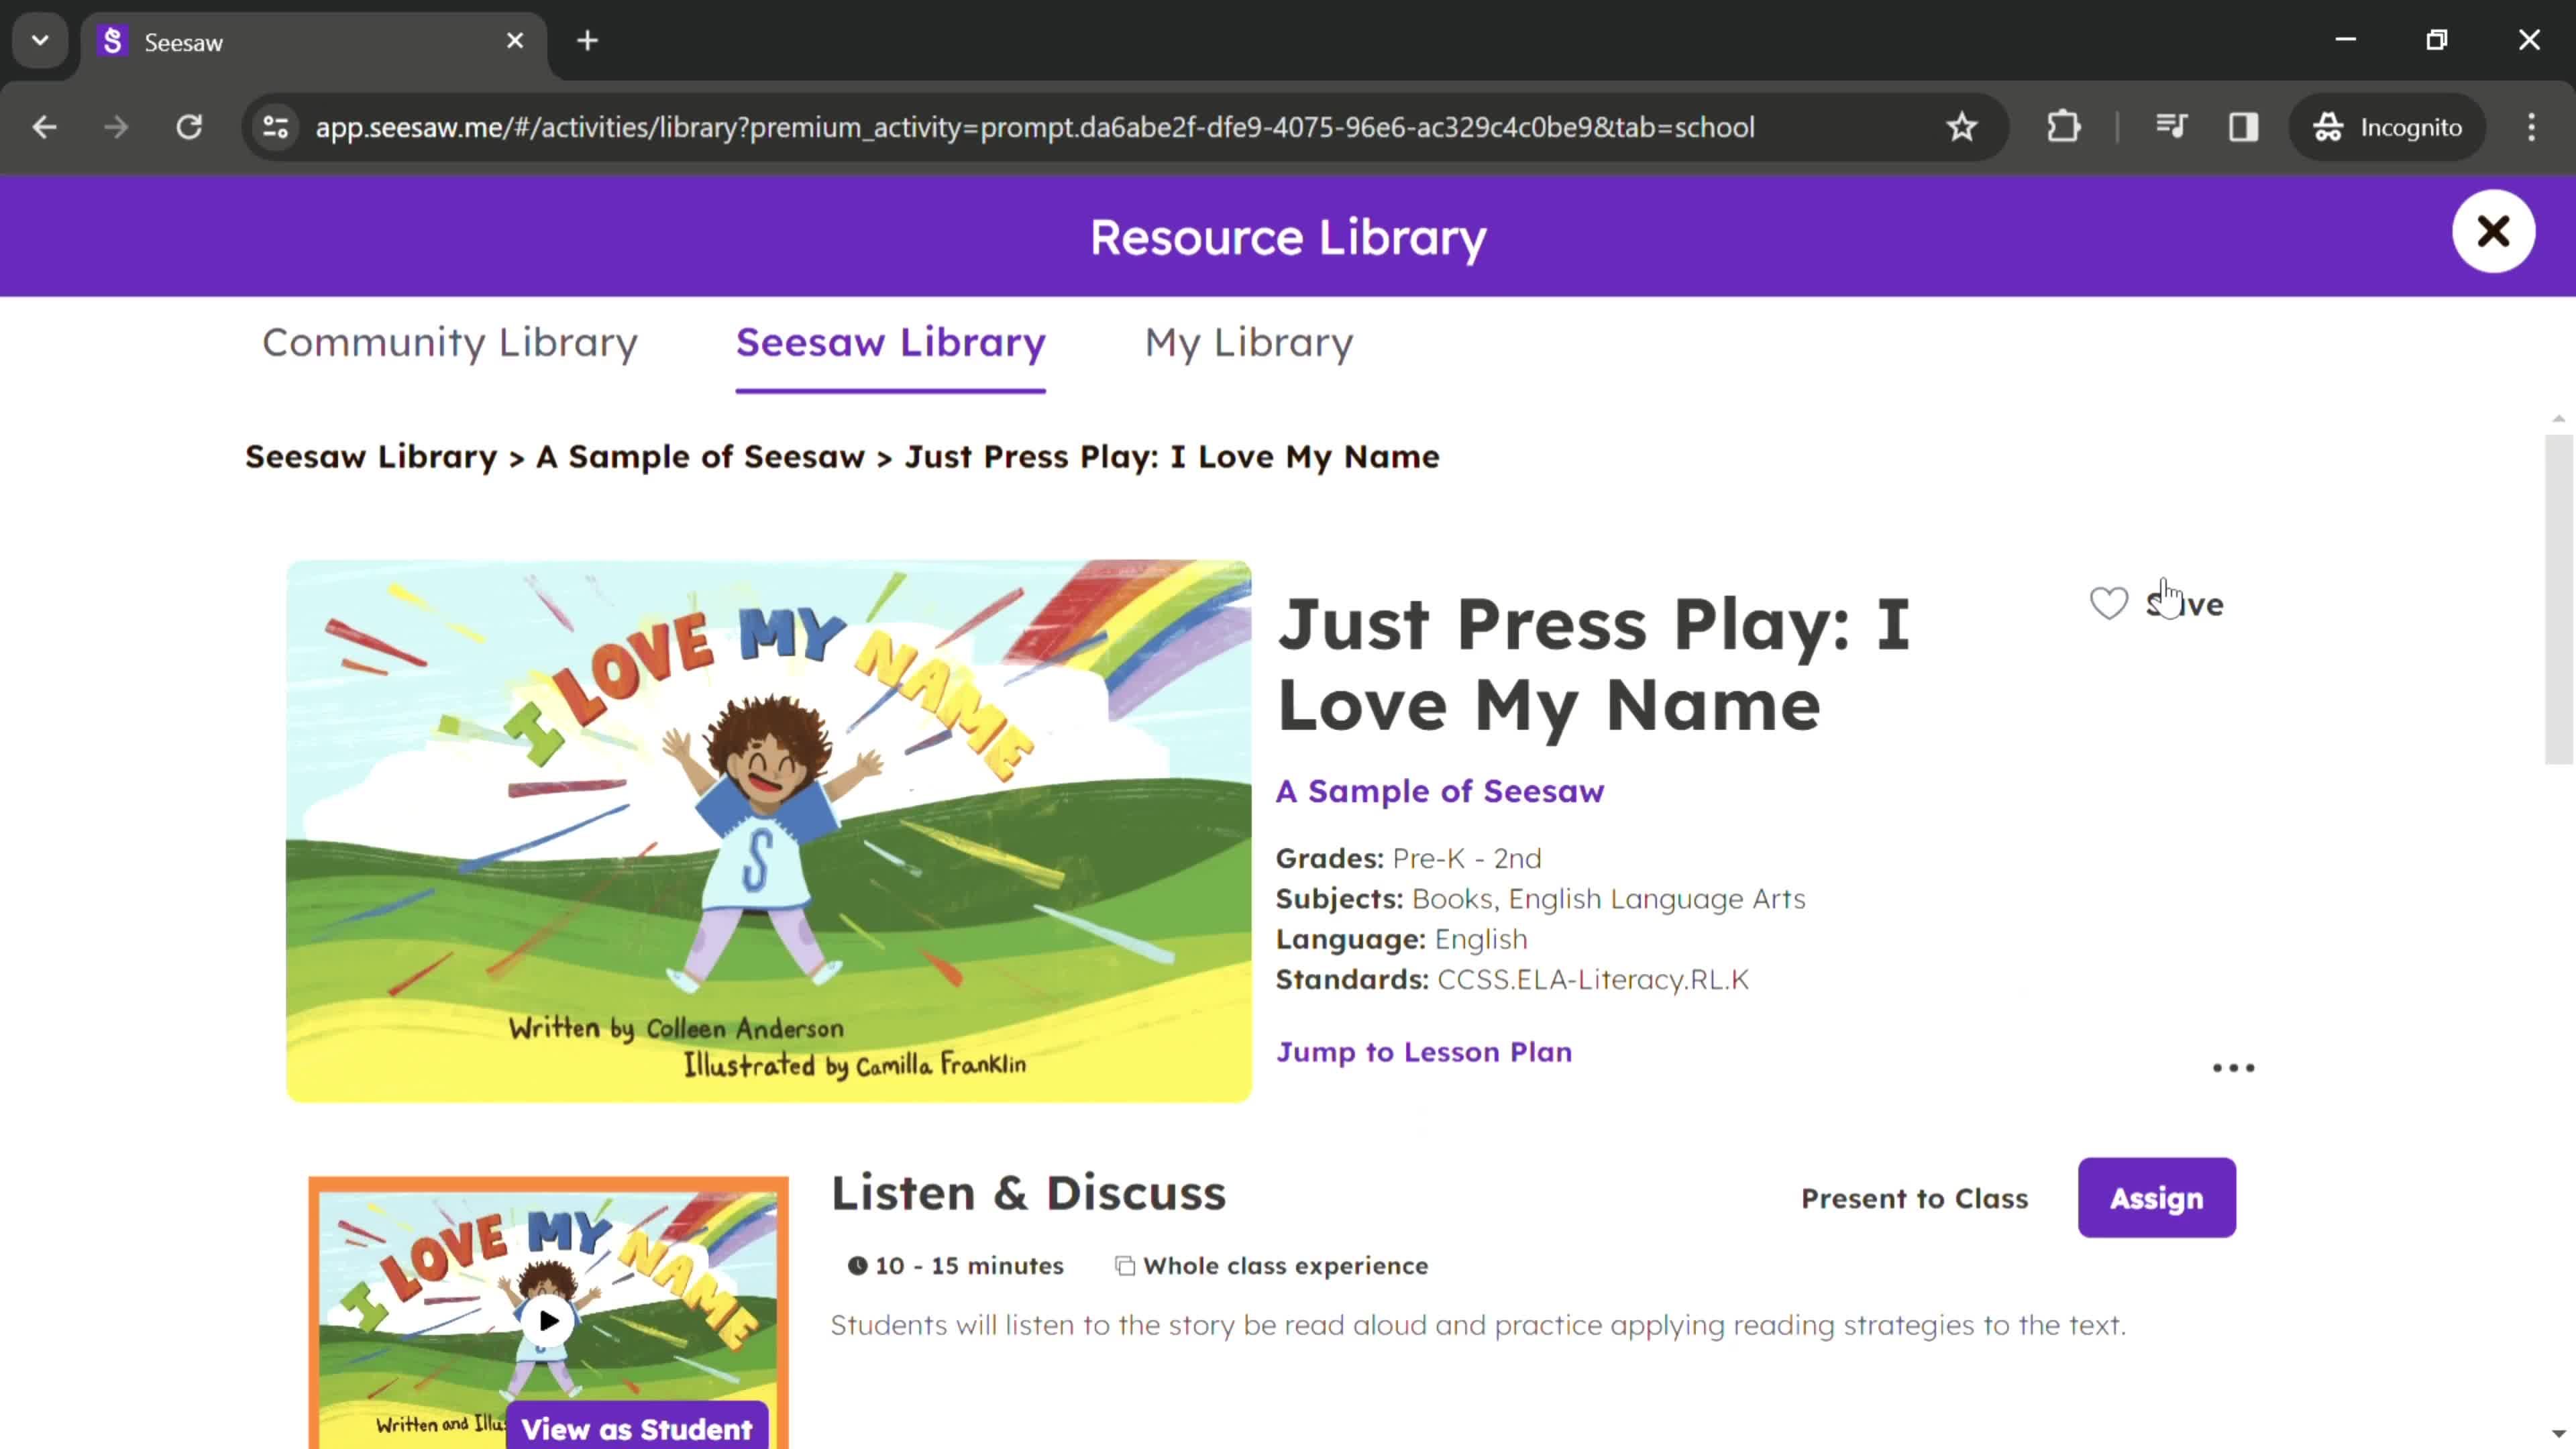The image size is (2576, 1449).
Task: Open the three-dots more options menu
Action: pyautogui.click(x=2232, y=1068)
